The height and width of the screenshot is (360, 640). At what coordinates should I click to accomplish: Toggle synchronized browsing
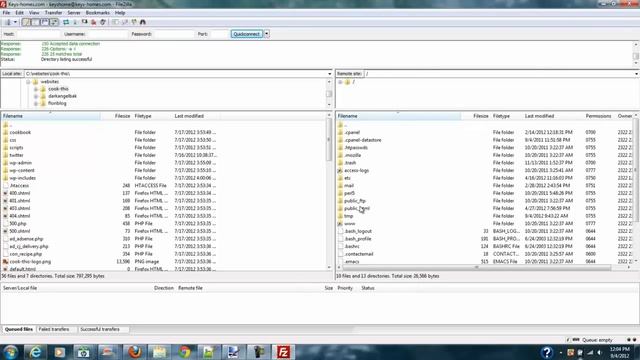(134, 22)
